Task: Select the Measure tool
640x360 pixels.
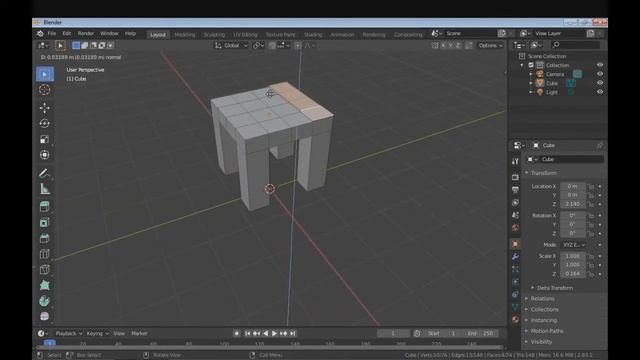Action: coord(44,189)
